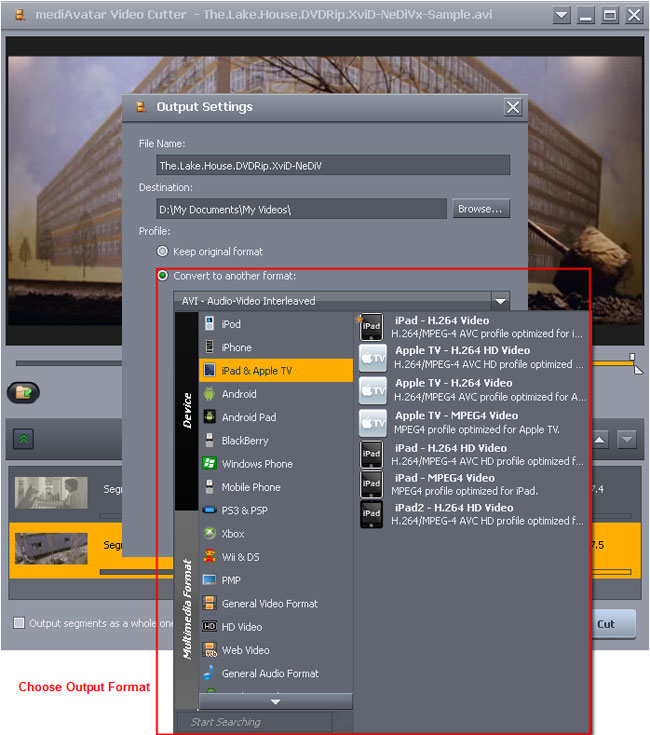This screenshot has height=735, width=650.
Task: Click the Web Video category label text
Action: (246, 650)
